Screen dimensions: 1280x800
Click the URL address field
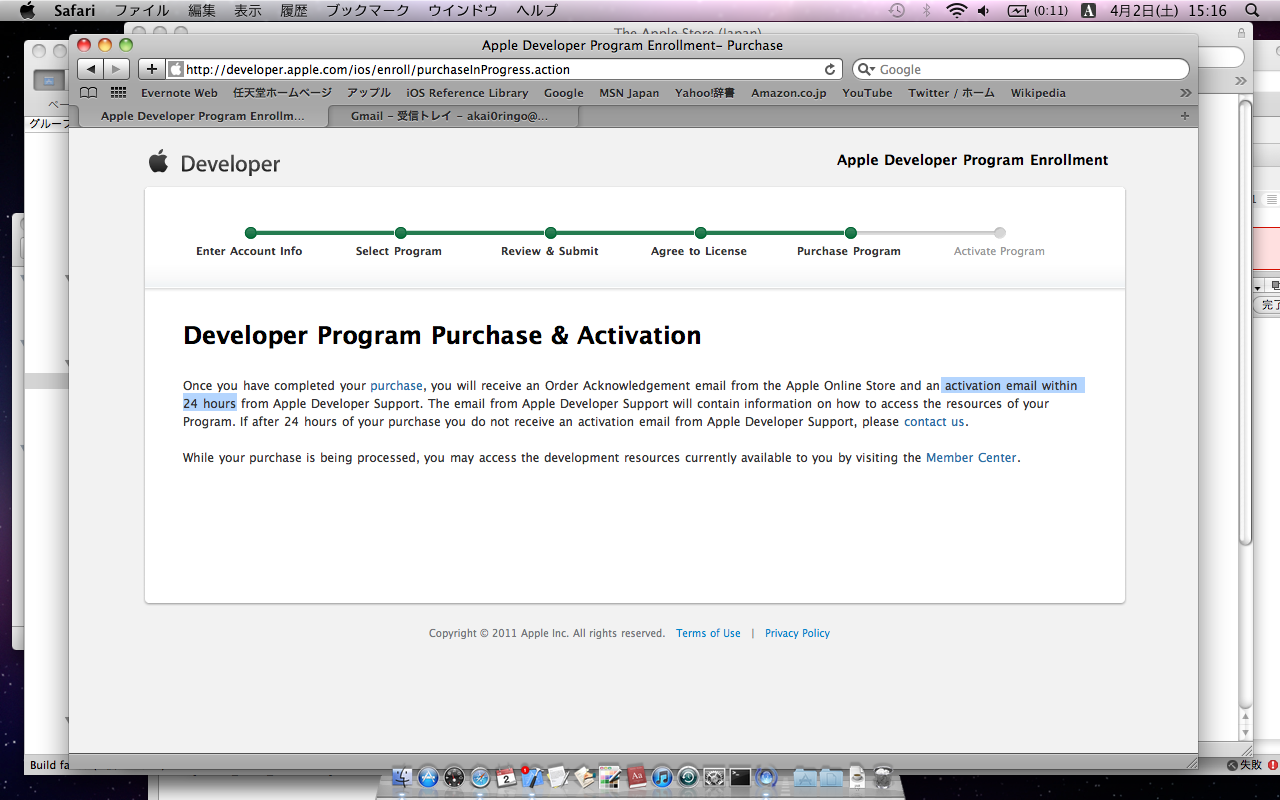(x=503, y=70)
